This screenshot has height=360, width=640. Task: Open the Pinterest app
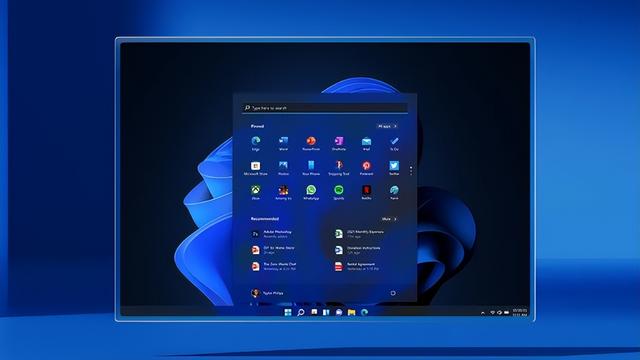[x=367, y=168]
